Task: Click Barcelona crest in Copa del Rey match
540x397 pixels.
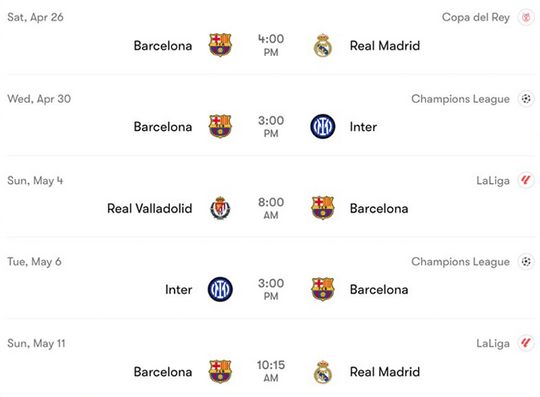Action: click(220, 45)
